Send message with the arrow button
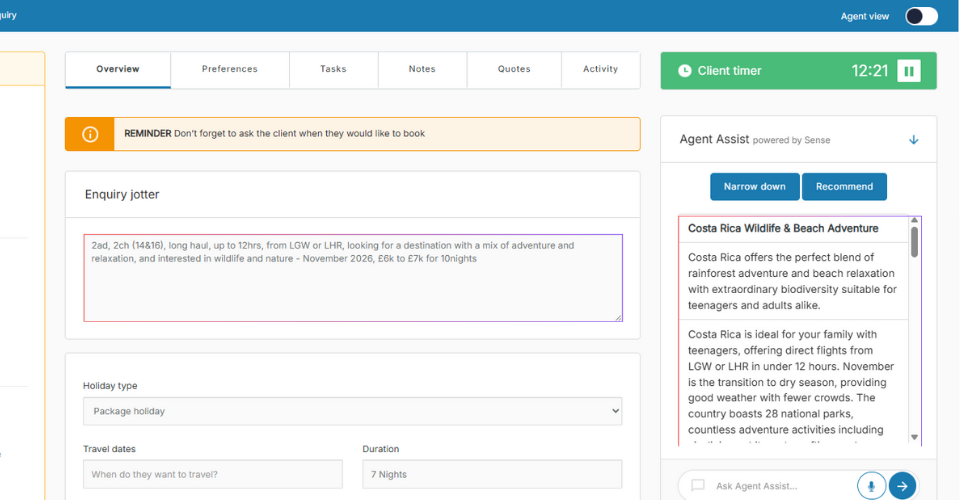Screen dimensions: 960x500 [x=902, y=486]
